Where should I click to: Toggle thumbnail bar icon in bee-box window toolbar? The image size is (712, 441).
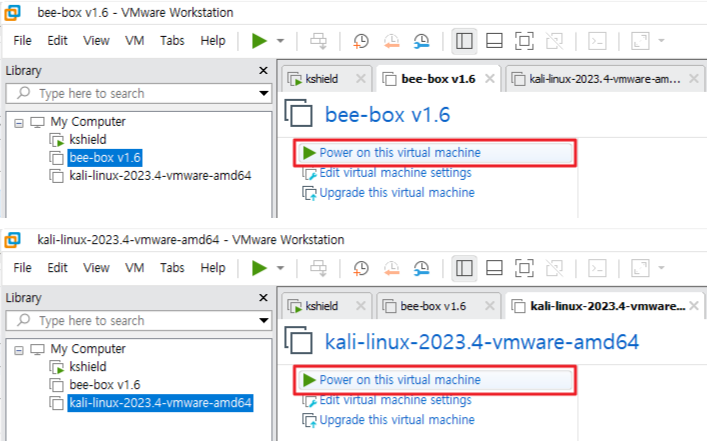pos(494,41)
